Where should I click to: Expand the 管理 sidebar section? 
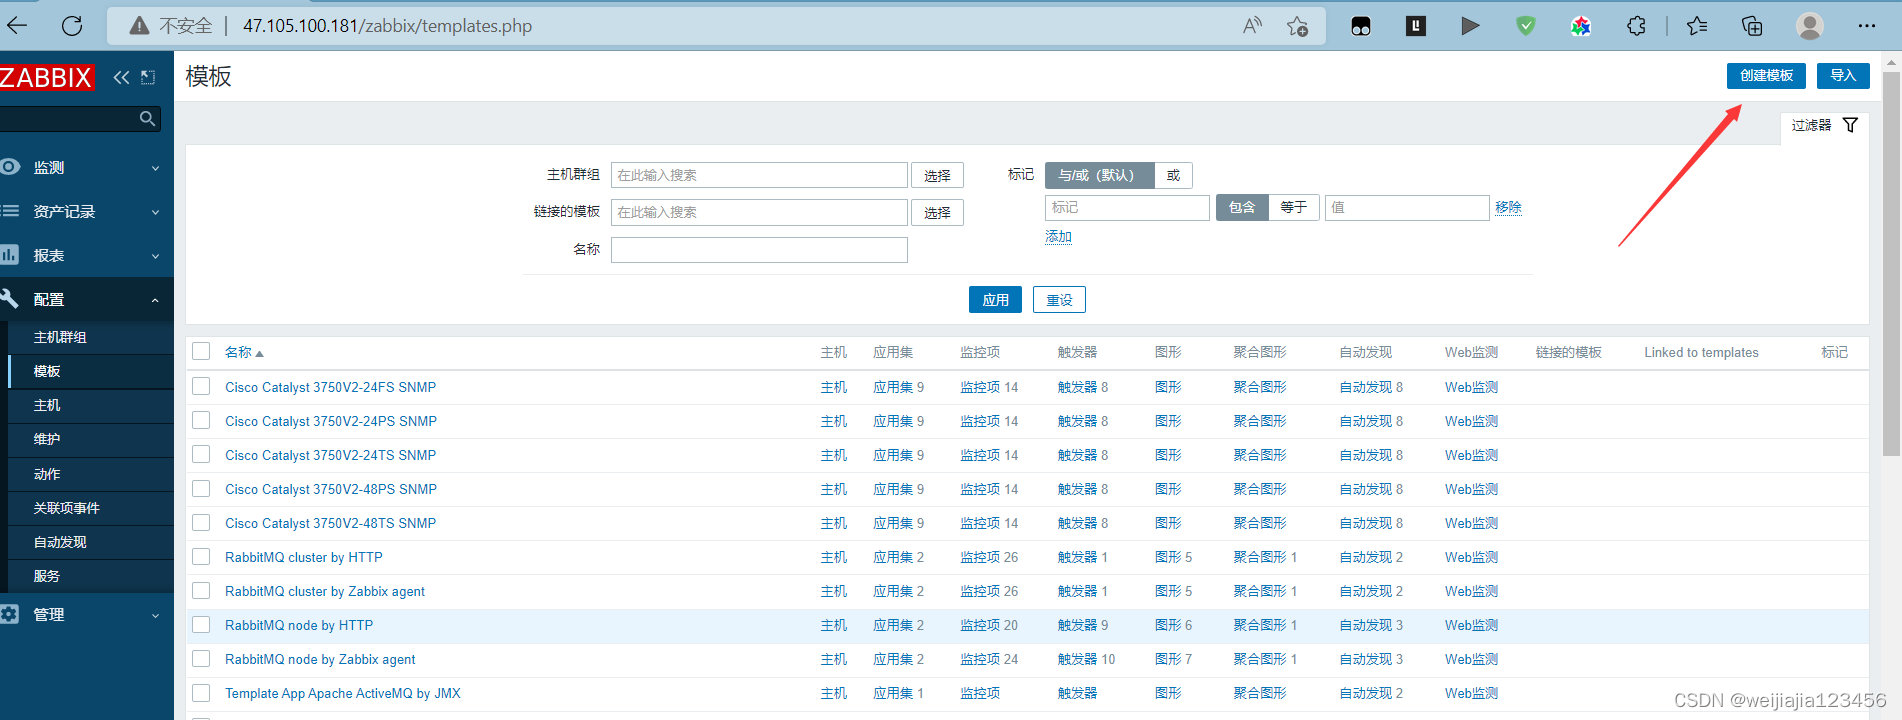87,614
